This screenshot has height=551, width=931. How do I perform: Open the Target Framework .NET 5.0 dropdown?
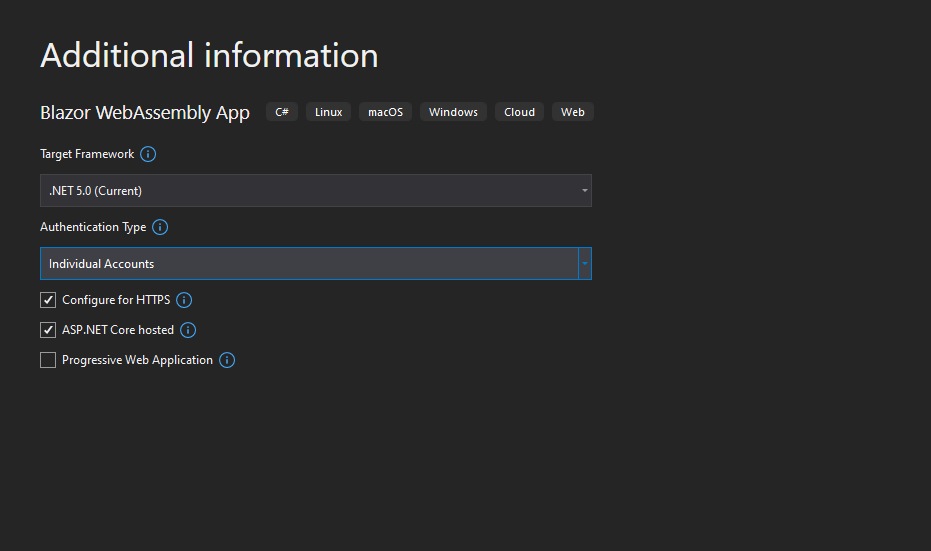point(316,191)
